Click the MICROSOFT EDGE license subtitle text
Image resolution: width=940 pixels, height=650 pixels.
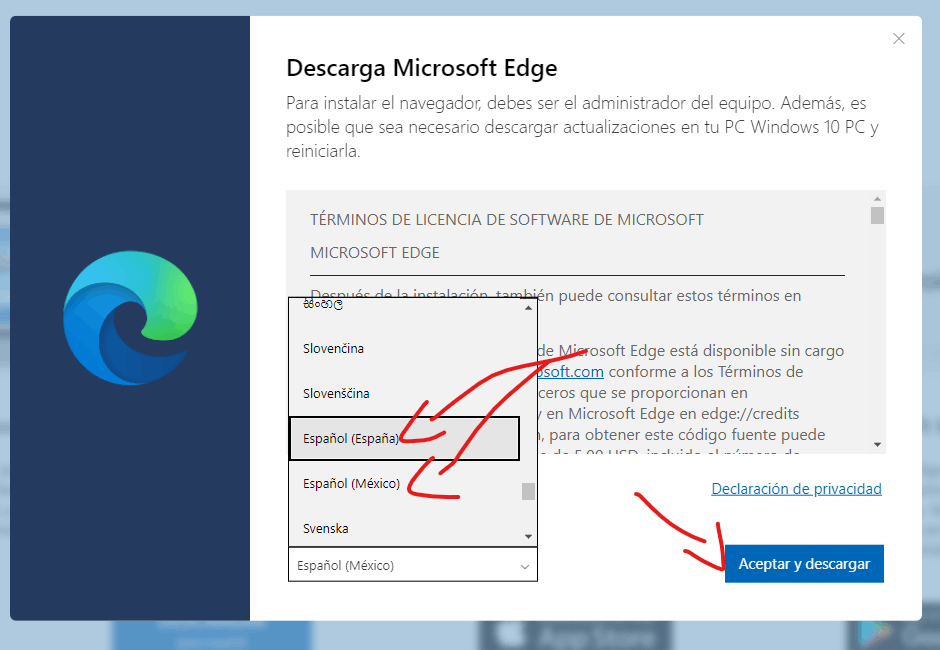coord(375,252)
